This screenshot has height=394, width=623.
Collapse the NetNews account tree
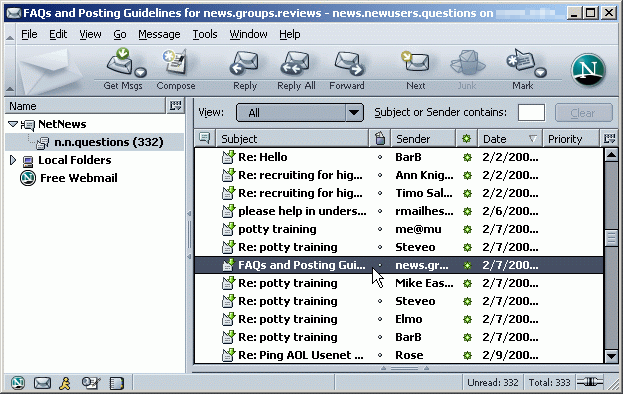[x=13, y=124]
